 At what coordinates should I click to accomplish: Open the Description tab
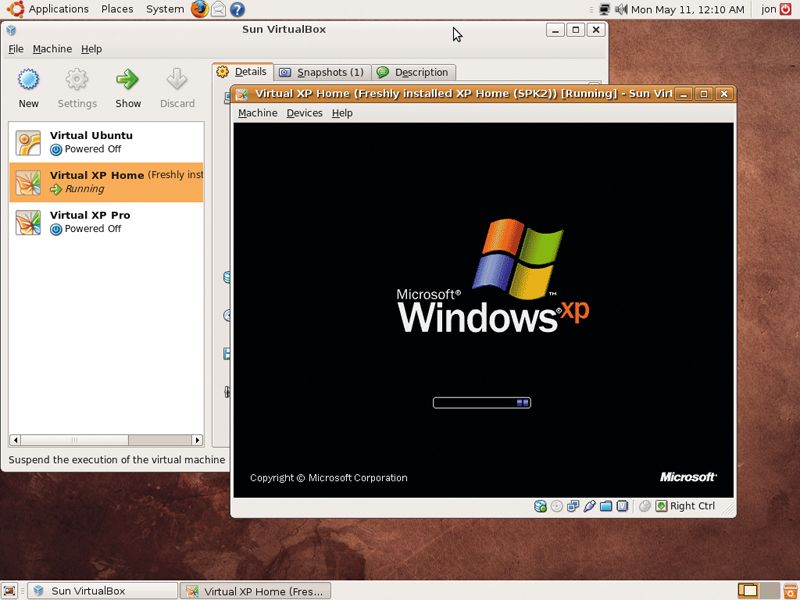414,72
